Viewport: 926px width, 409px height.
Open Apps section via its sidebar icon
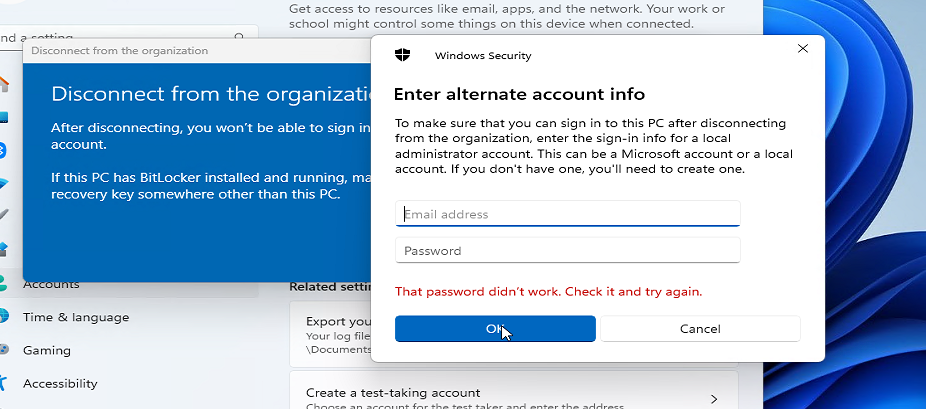tap(4, 249)
